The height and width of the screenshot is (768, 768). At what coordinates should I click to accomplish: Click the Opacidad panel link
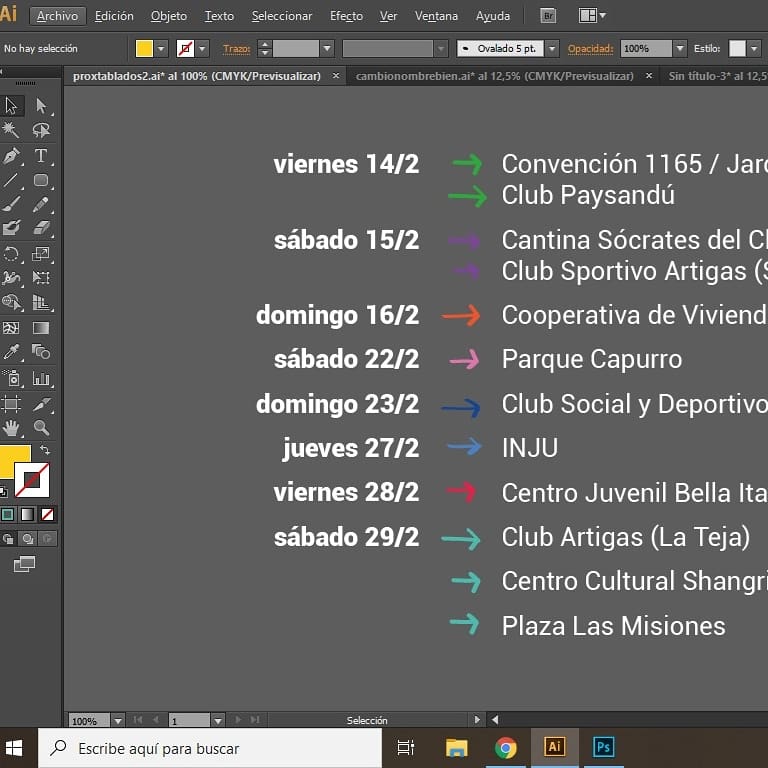click(590, 48)
